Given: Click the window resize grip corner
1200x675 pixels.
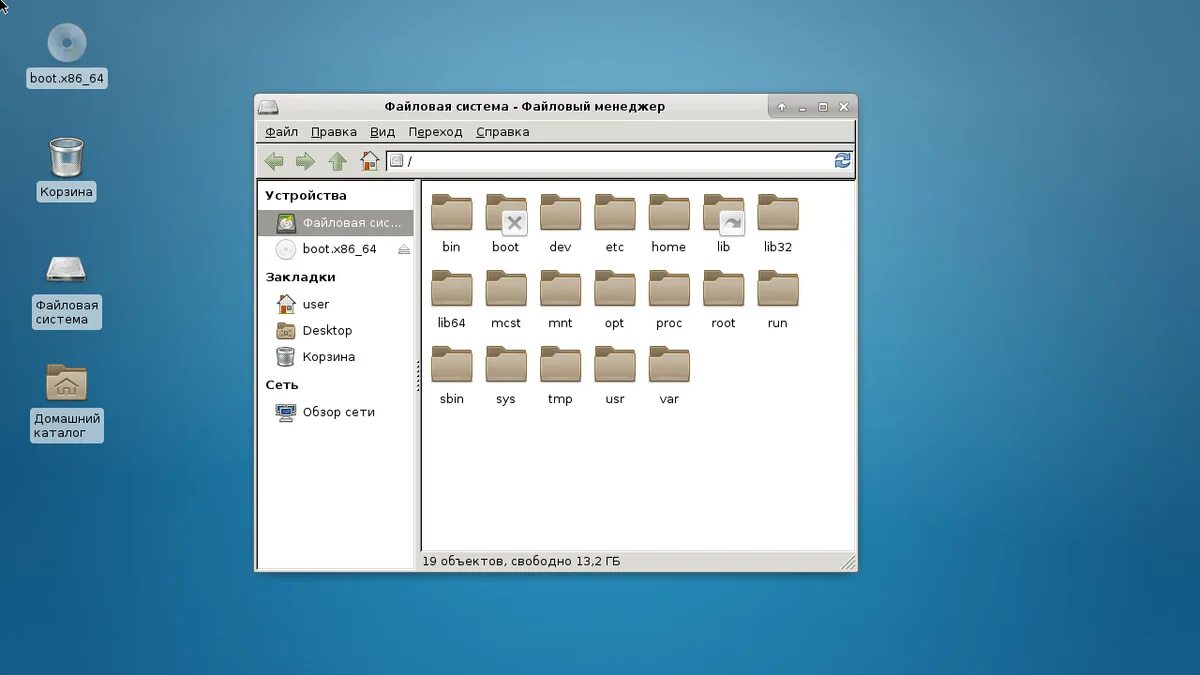Looking at the screenshot, I should pos(848,563).
